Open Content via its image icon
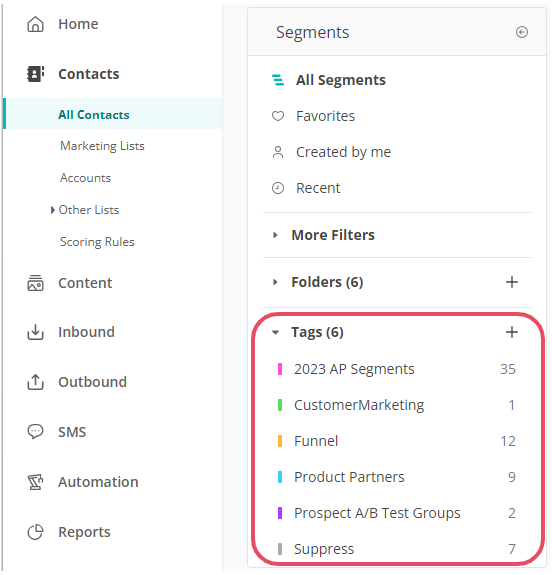552x575 pixels. pyautogui.click(x=35, y=283)
